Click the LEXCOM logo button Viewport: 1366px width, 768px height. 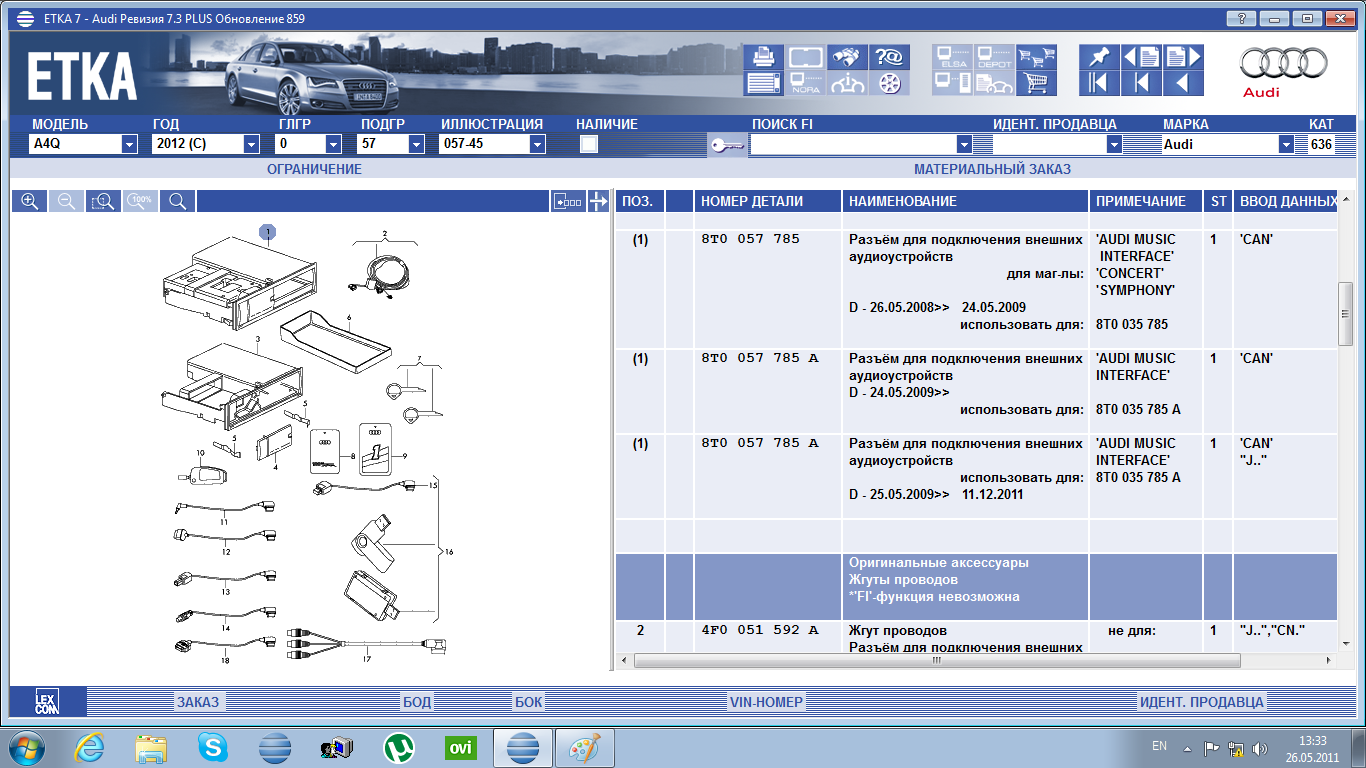(47, 702)
